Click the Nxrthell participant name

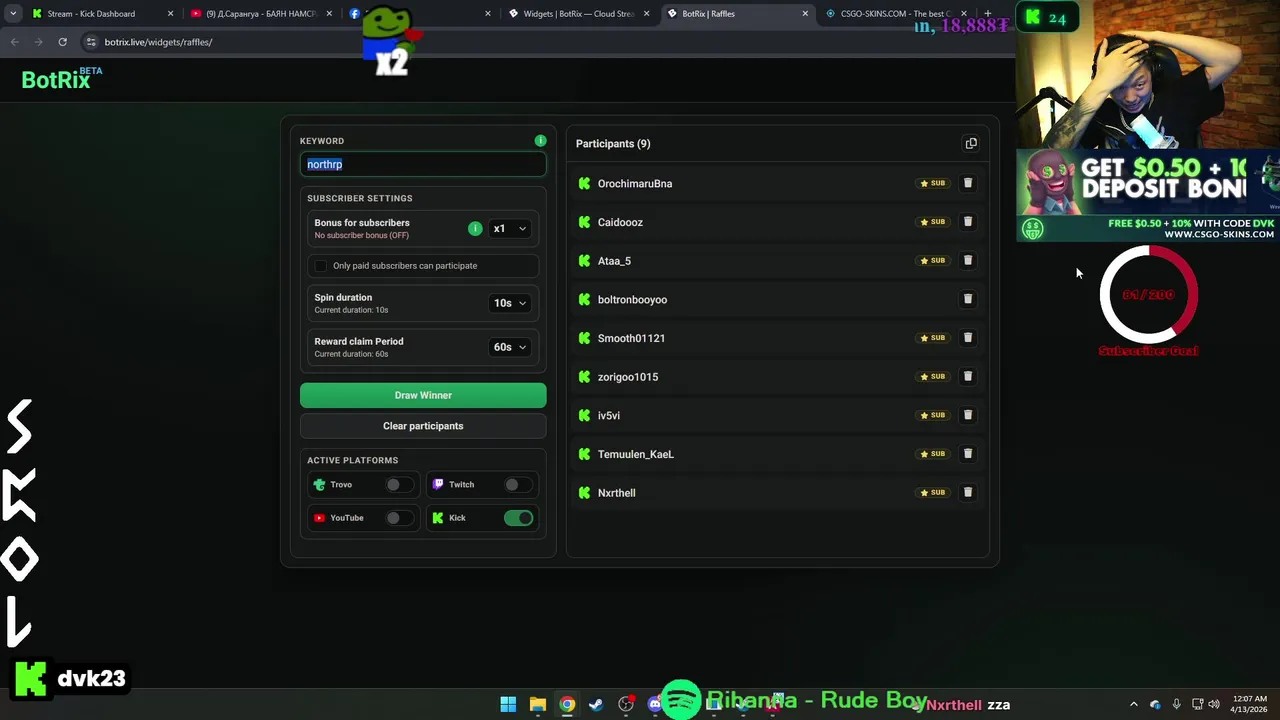[x=616, y=493]
